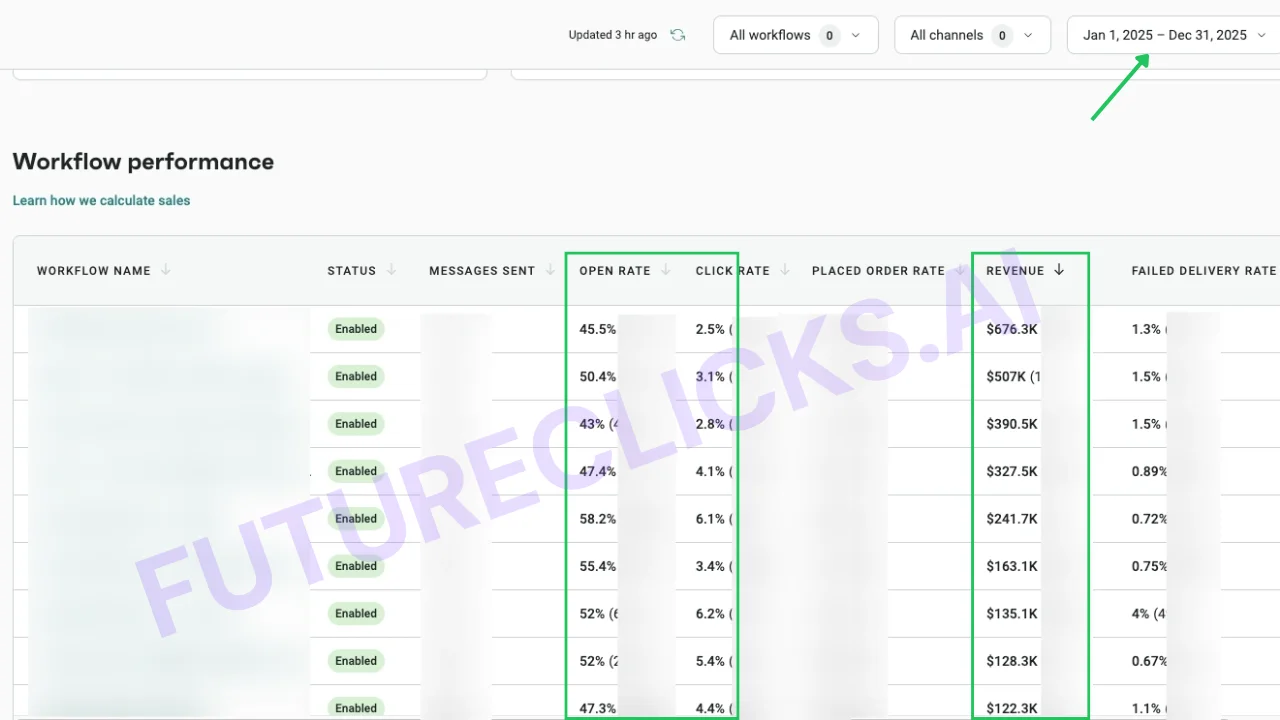Click the 4.1% click rate cell

tap(714, 472)
